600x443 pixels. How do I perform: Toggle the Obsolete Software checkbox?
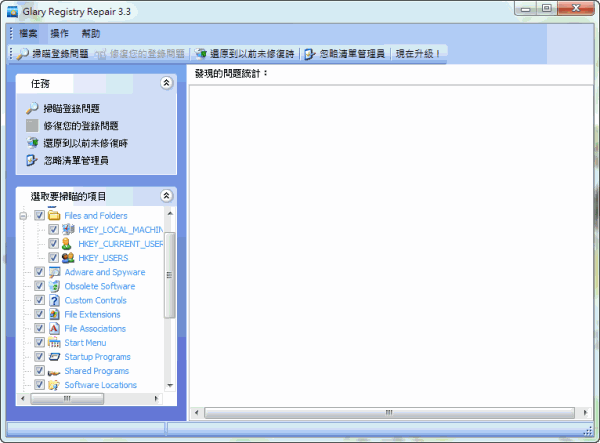click(x=39, y=286)
